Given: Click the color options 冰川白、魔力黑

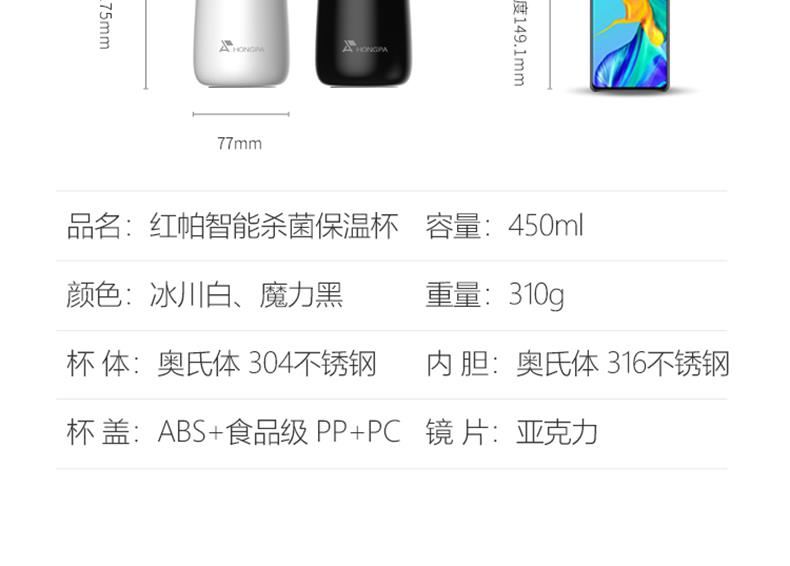Looking at the screenshot, I should (x=246, y=295).
